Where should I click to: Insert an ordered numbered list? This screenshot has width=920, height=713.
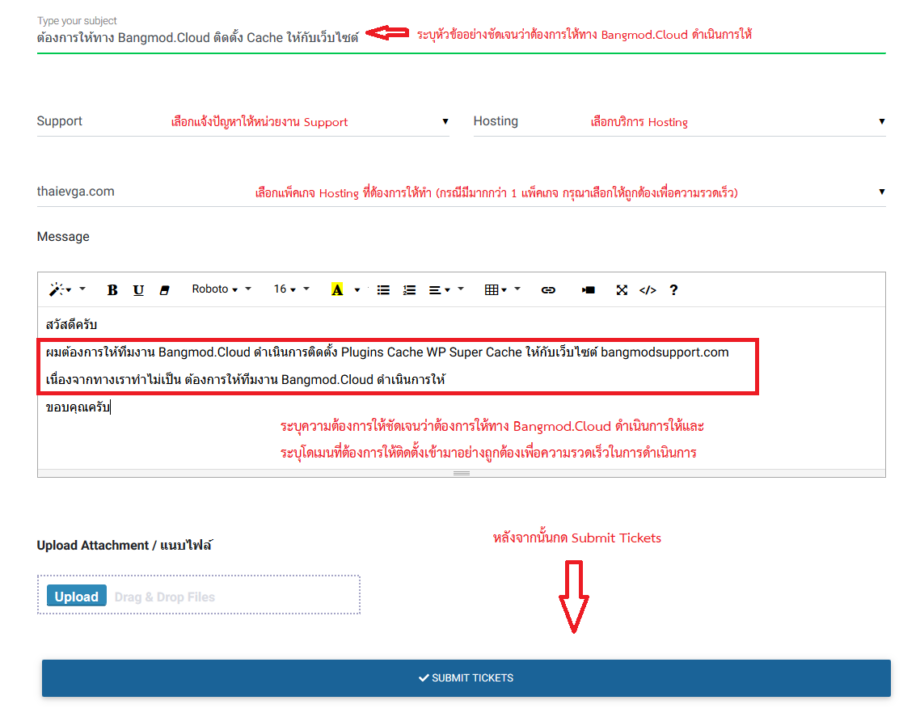tap(410, 290)
